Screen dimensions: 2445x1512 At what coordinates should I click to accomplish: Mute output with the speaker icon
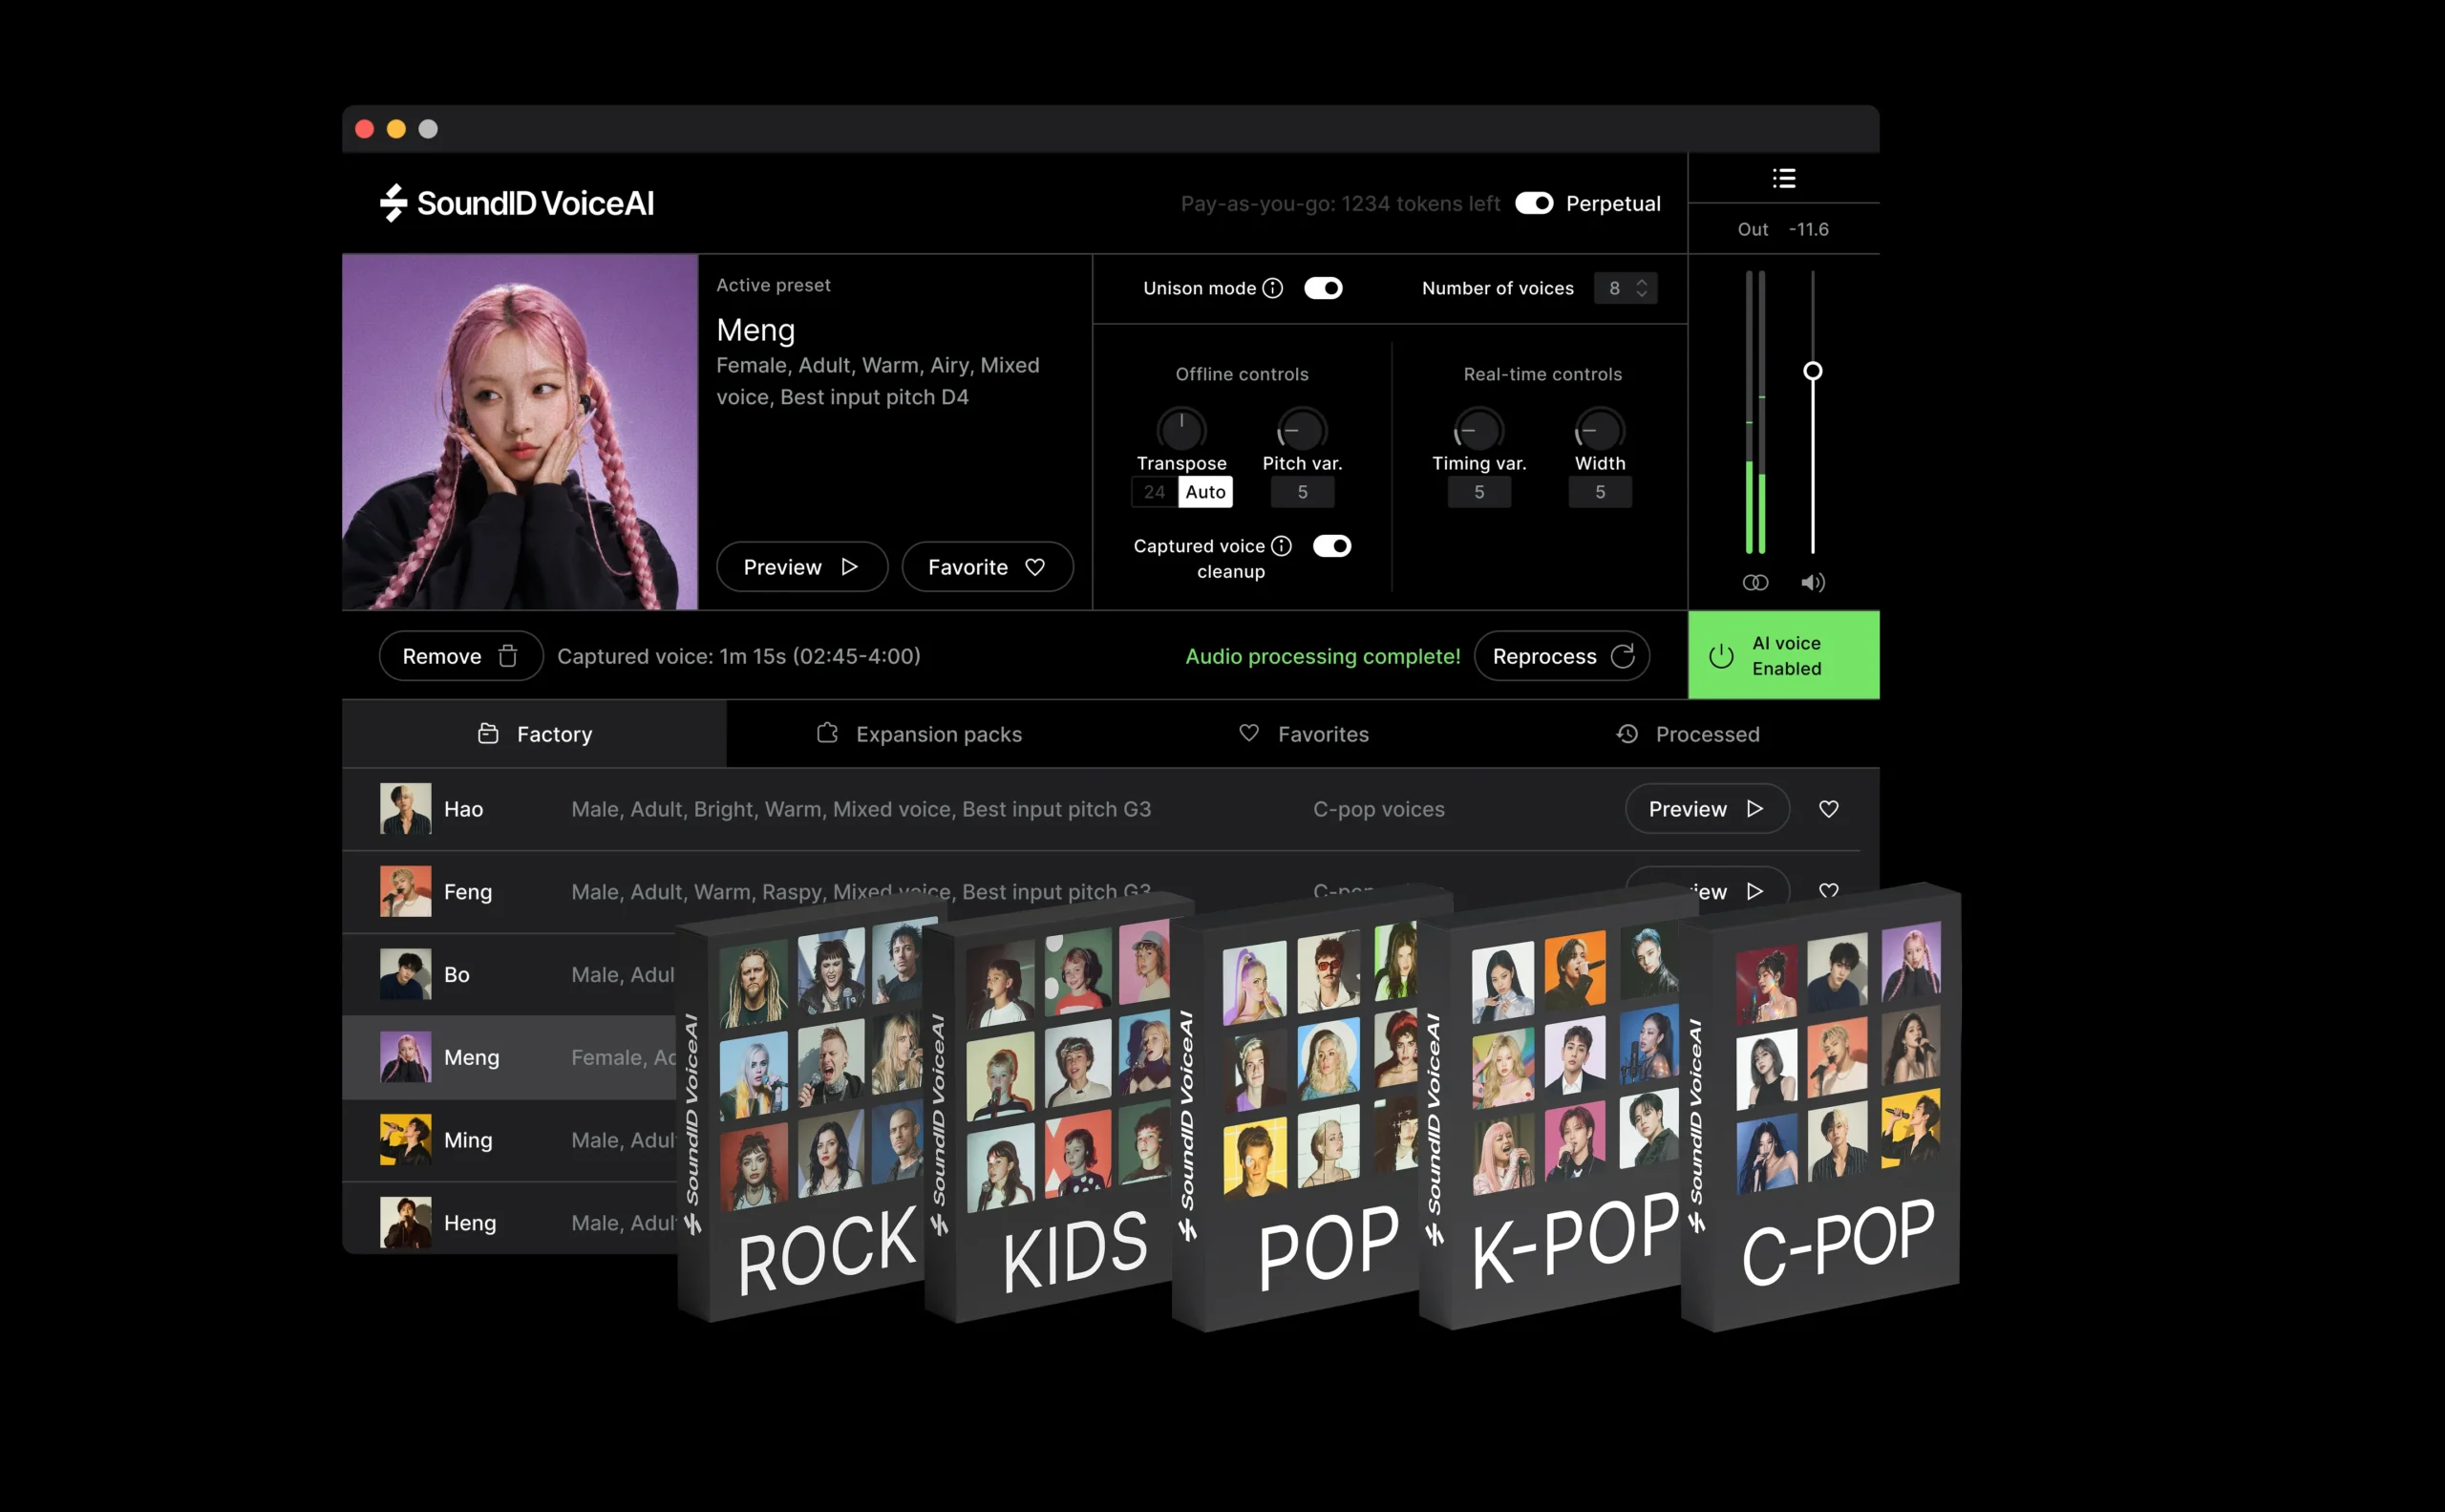(1813, 582)
